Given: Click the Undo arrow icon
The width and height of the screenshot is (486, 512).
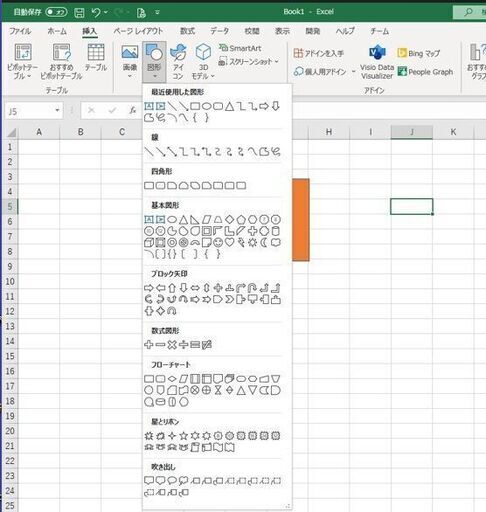Looking at the screenshot, I should [96, 13].
